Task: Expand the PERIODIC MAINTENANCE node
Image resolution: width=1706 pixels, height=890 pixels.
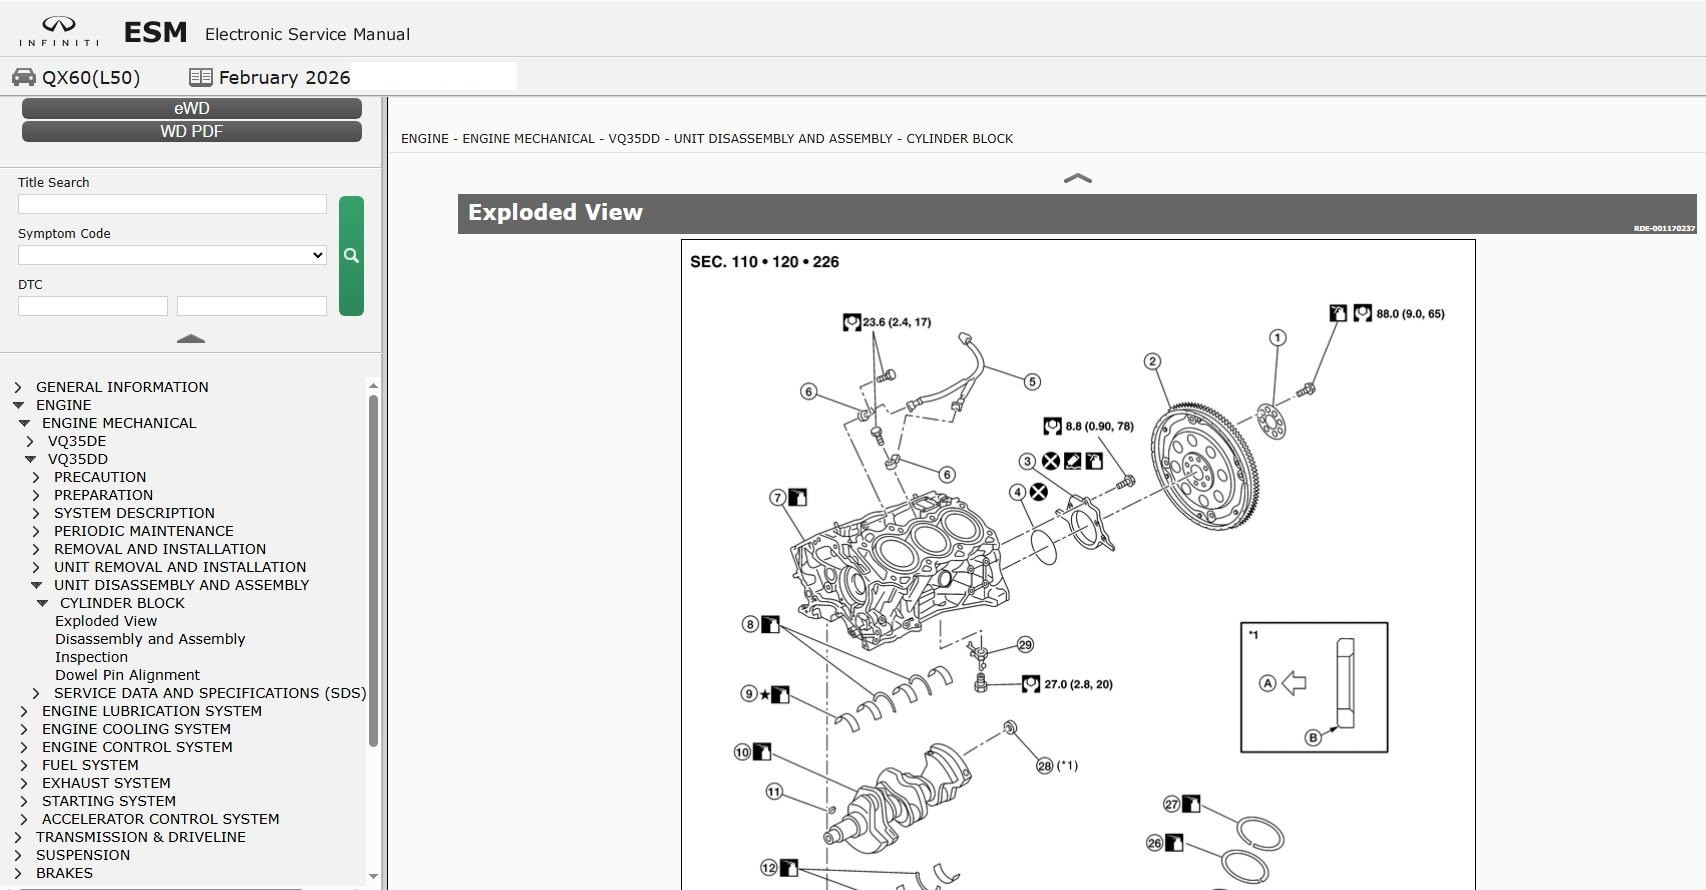Action: click(x=36, y=531)
